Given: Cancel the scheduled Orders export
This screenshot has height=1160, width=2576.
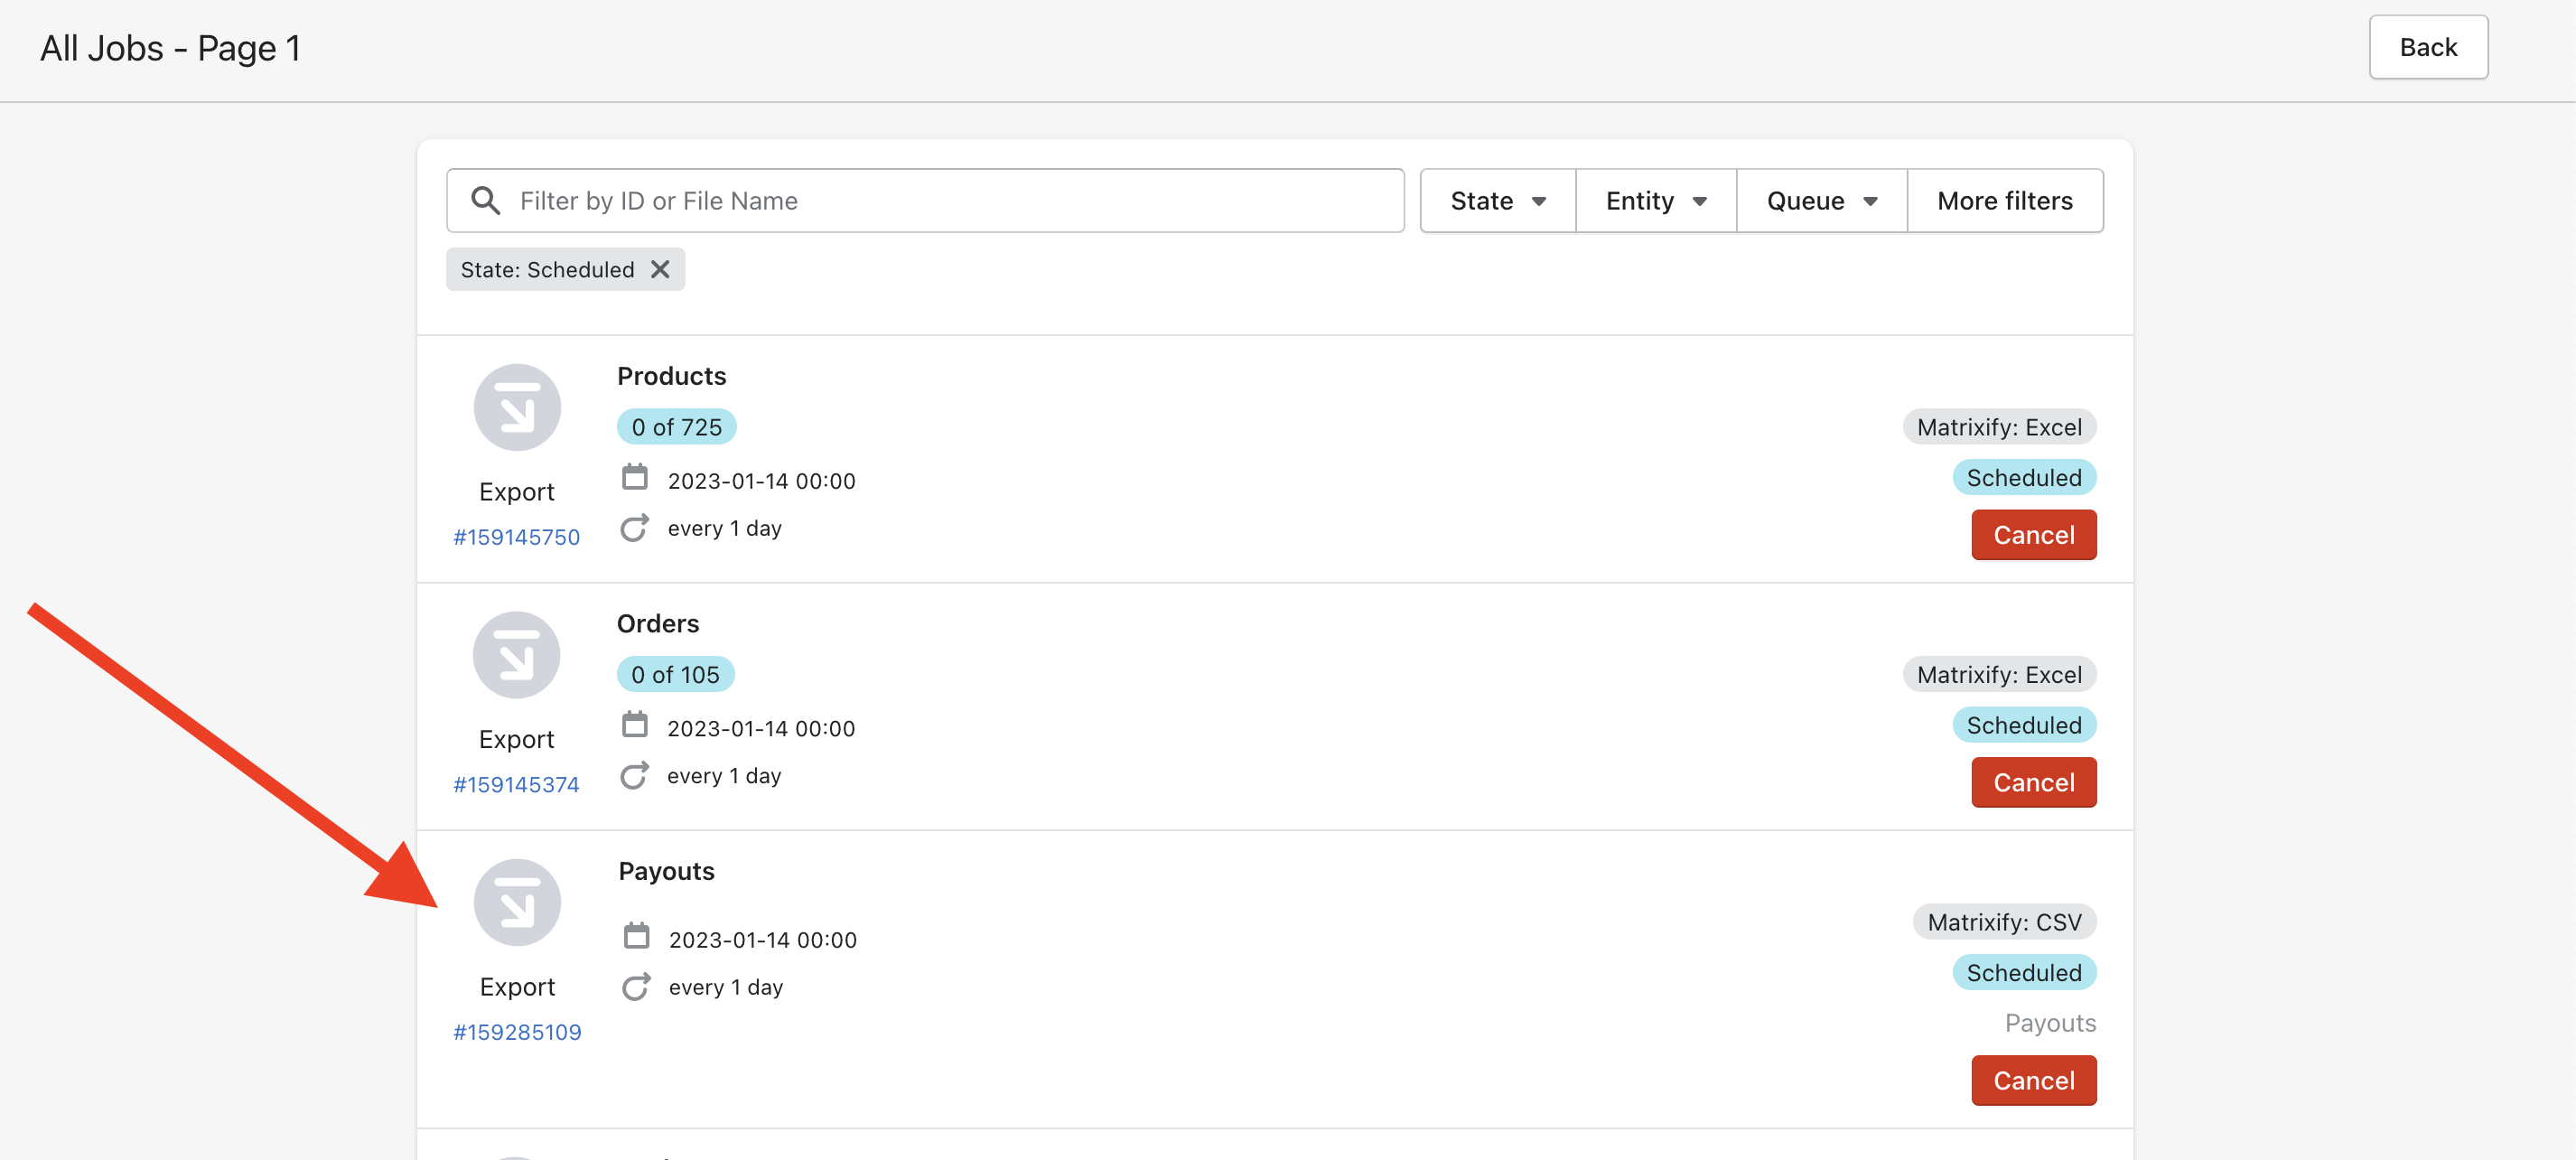Looking at the screenshot, I should coord(2033,783).
